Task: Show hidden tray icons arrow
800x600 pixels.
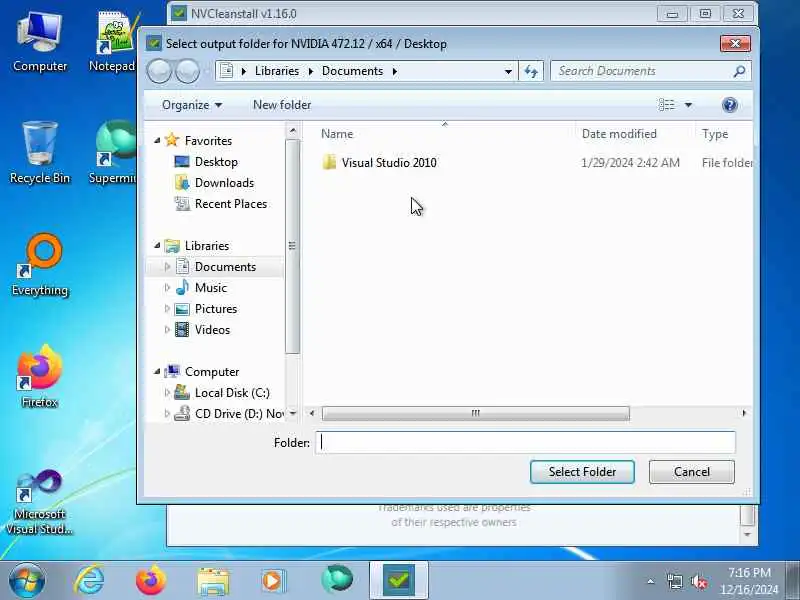Action: pos(651,581)
